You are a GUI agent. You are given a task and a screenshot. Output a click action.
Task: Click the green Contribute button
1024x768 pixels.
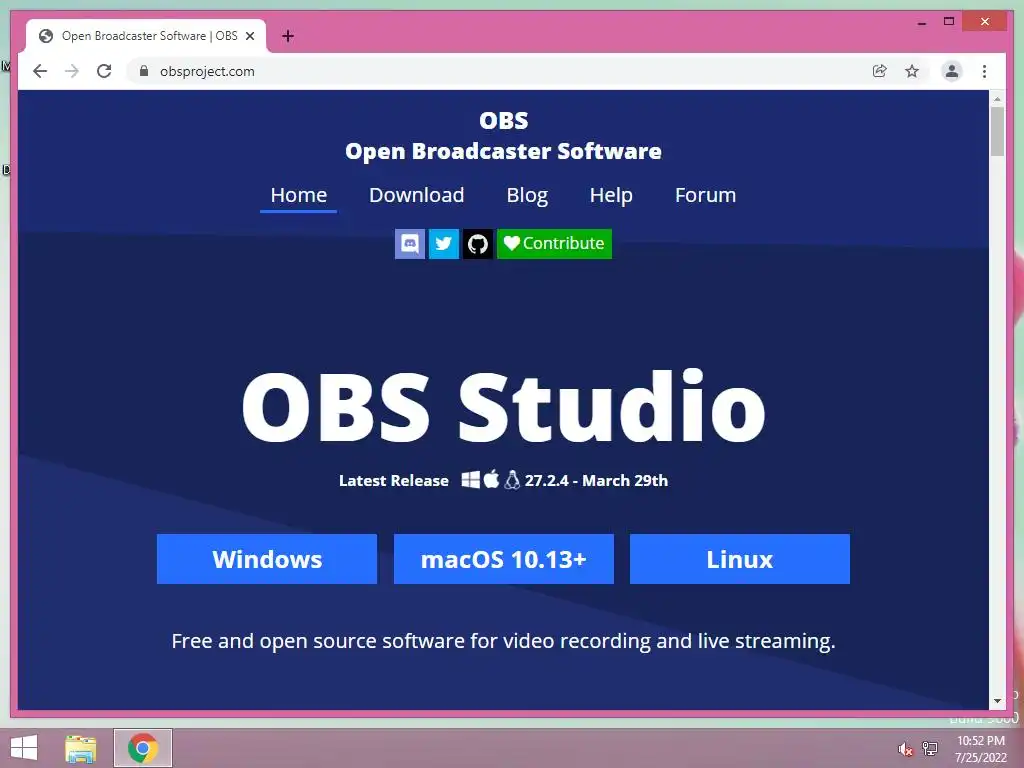tap(554, 244)
